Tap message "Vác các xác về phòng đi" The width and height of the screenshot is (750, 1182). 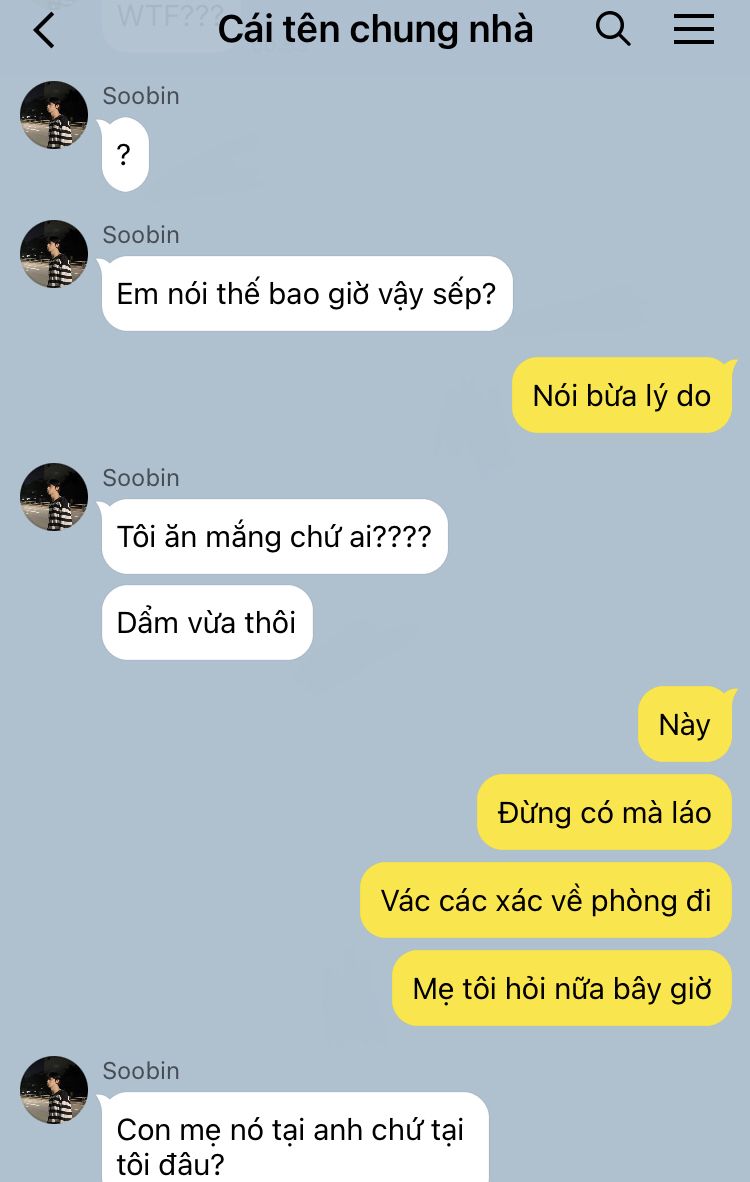(x=546, y=900)
